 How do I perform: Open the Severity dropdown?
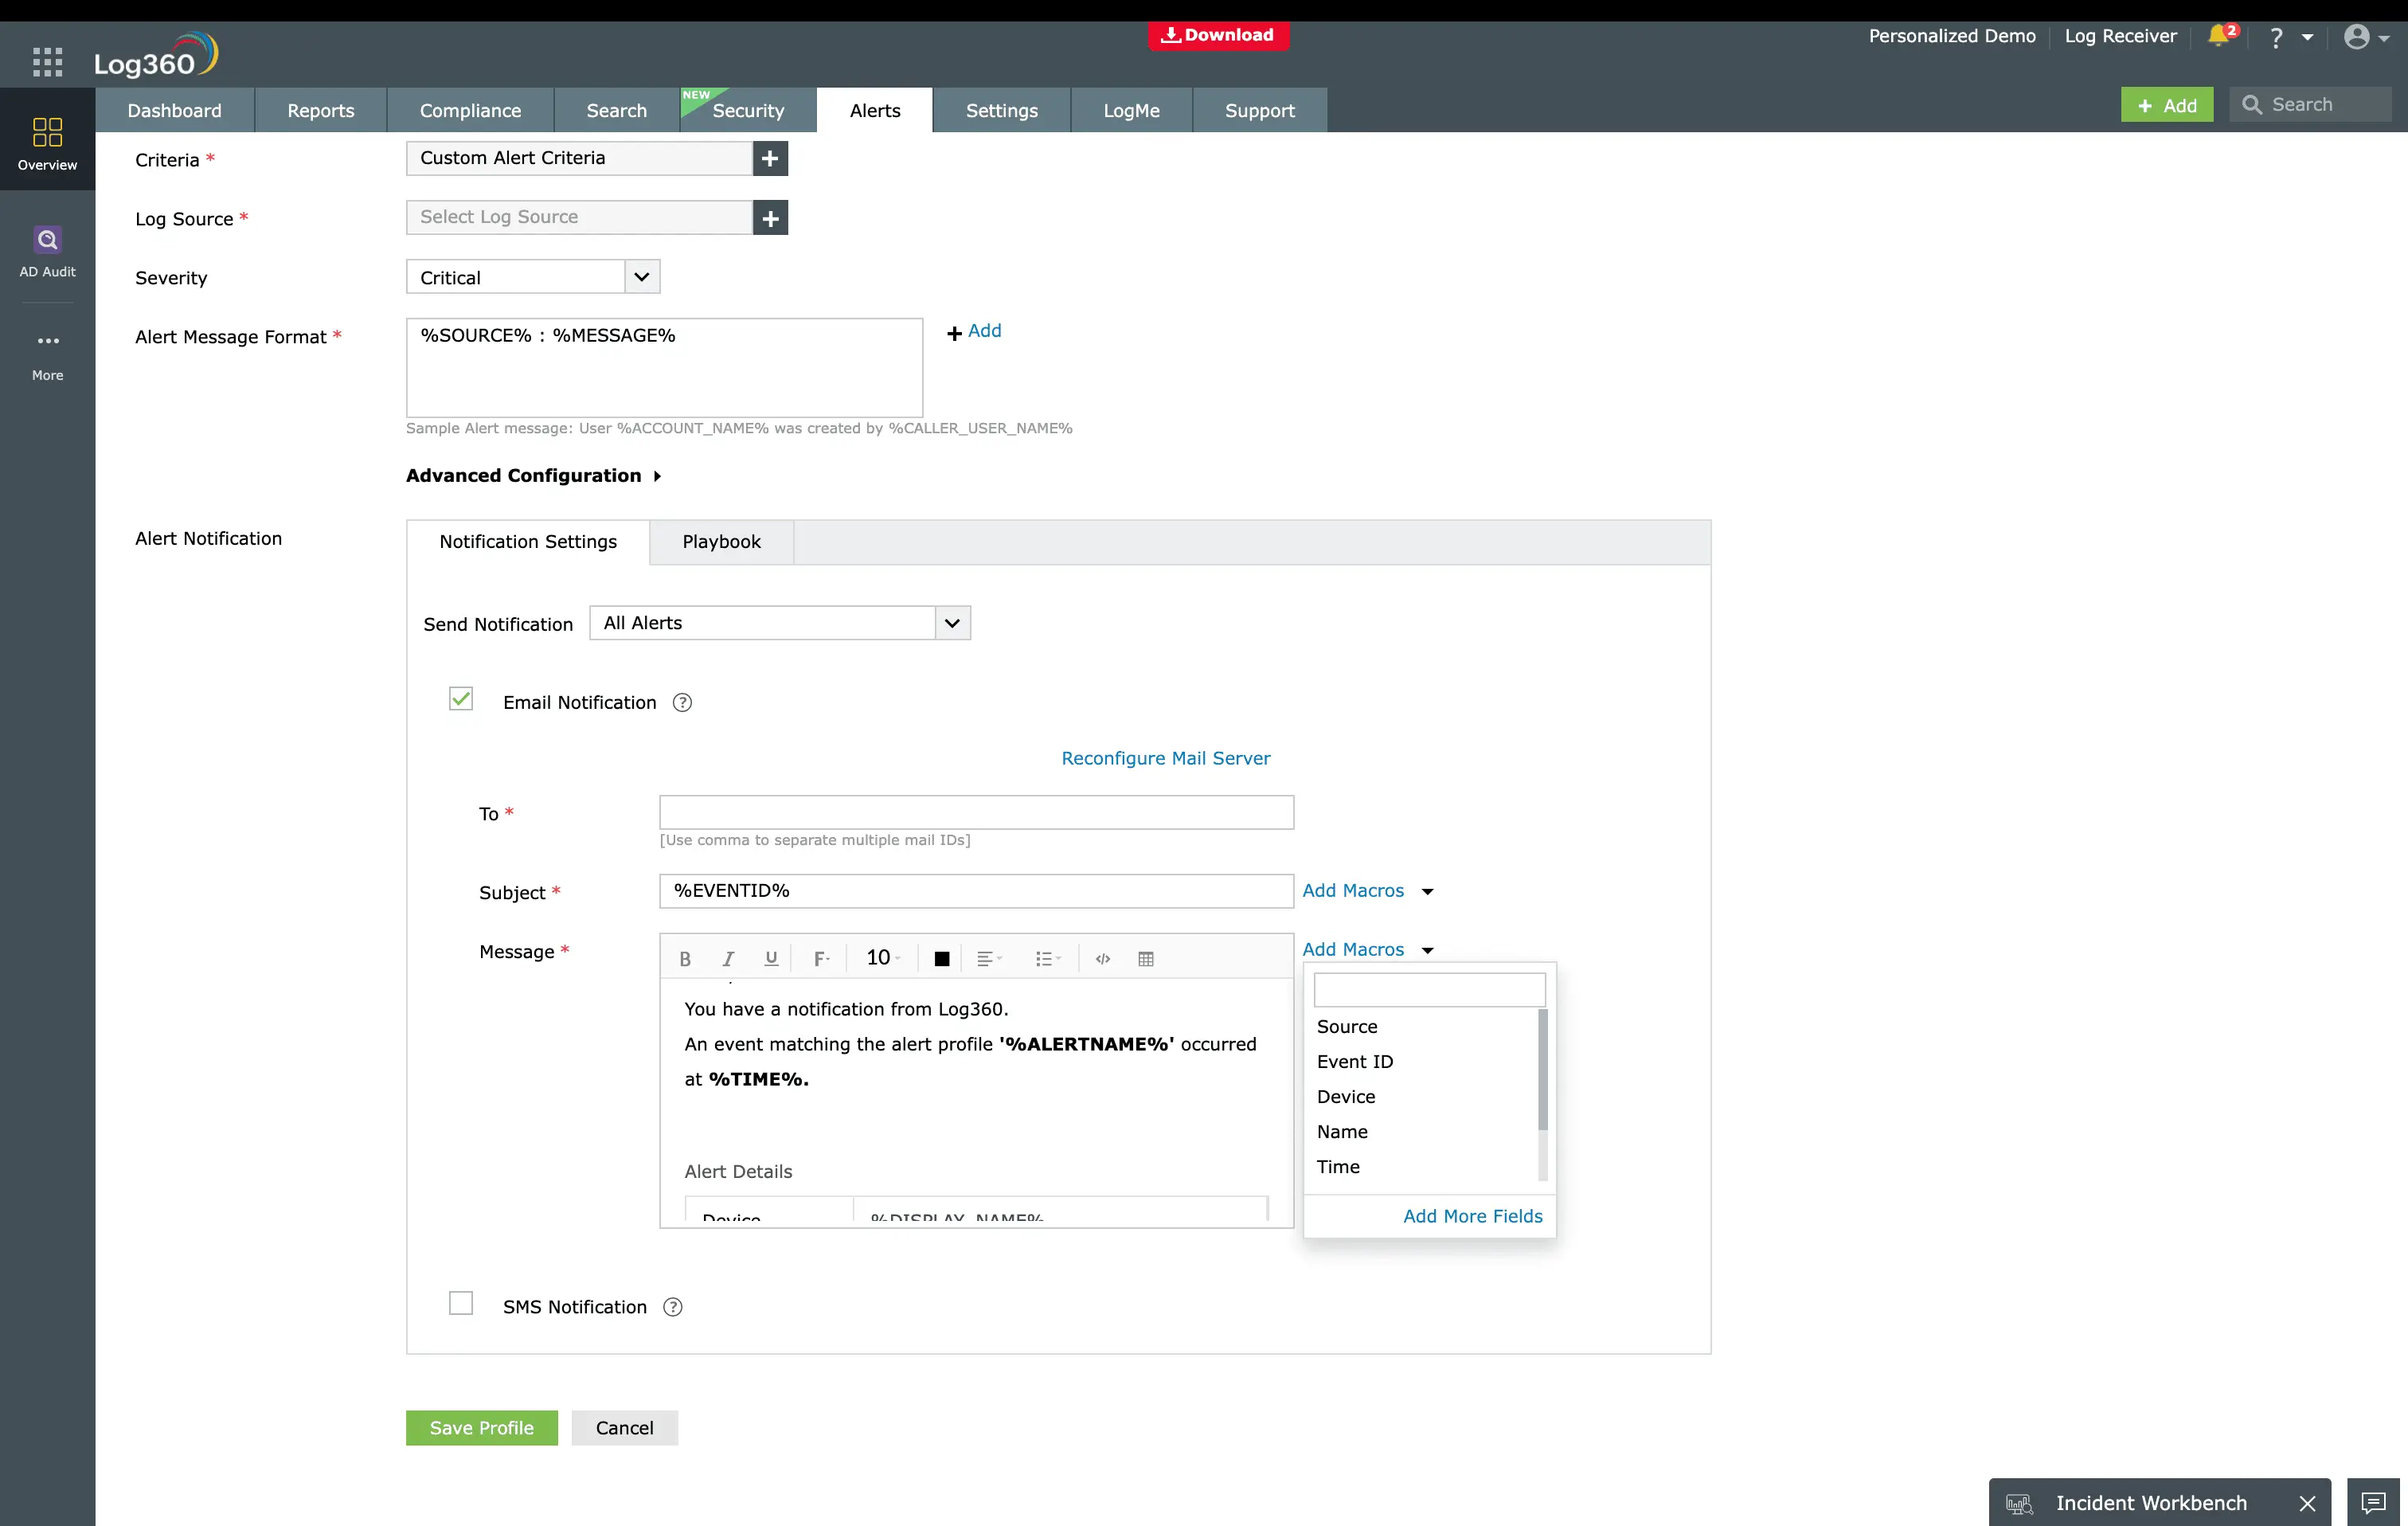(x=533, y=277)
